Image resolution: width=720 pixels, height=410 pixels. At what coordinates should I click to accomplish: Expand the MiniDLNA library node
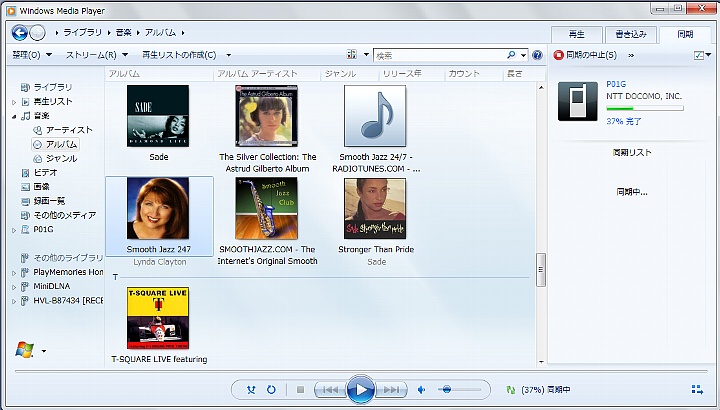14,287
